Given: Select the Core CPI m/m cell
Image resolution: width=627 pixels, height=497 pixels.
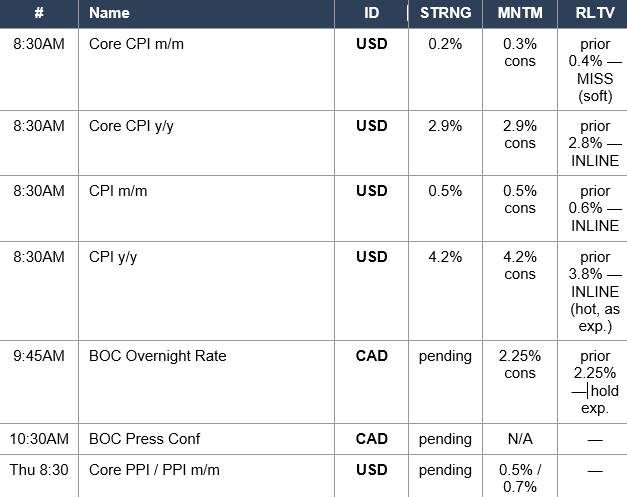Looking at the screenshot, I should [206, 70].
